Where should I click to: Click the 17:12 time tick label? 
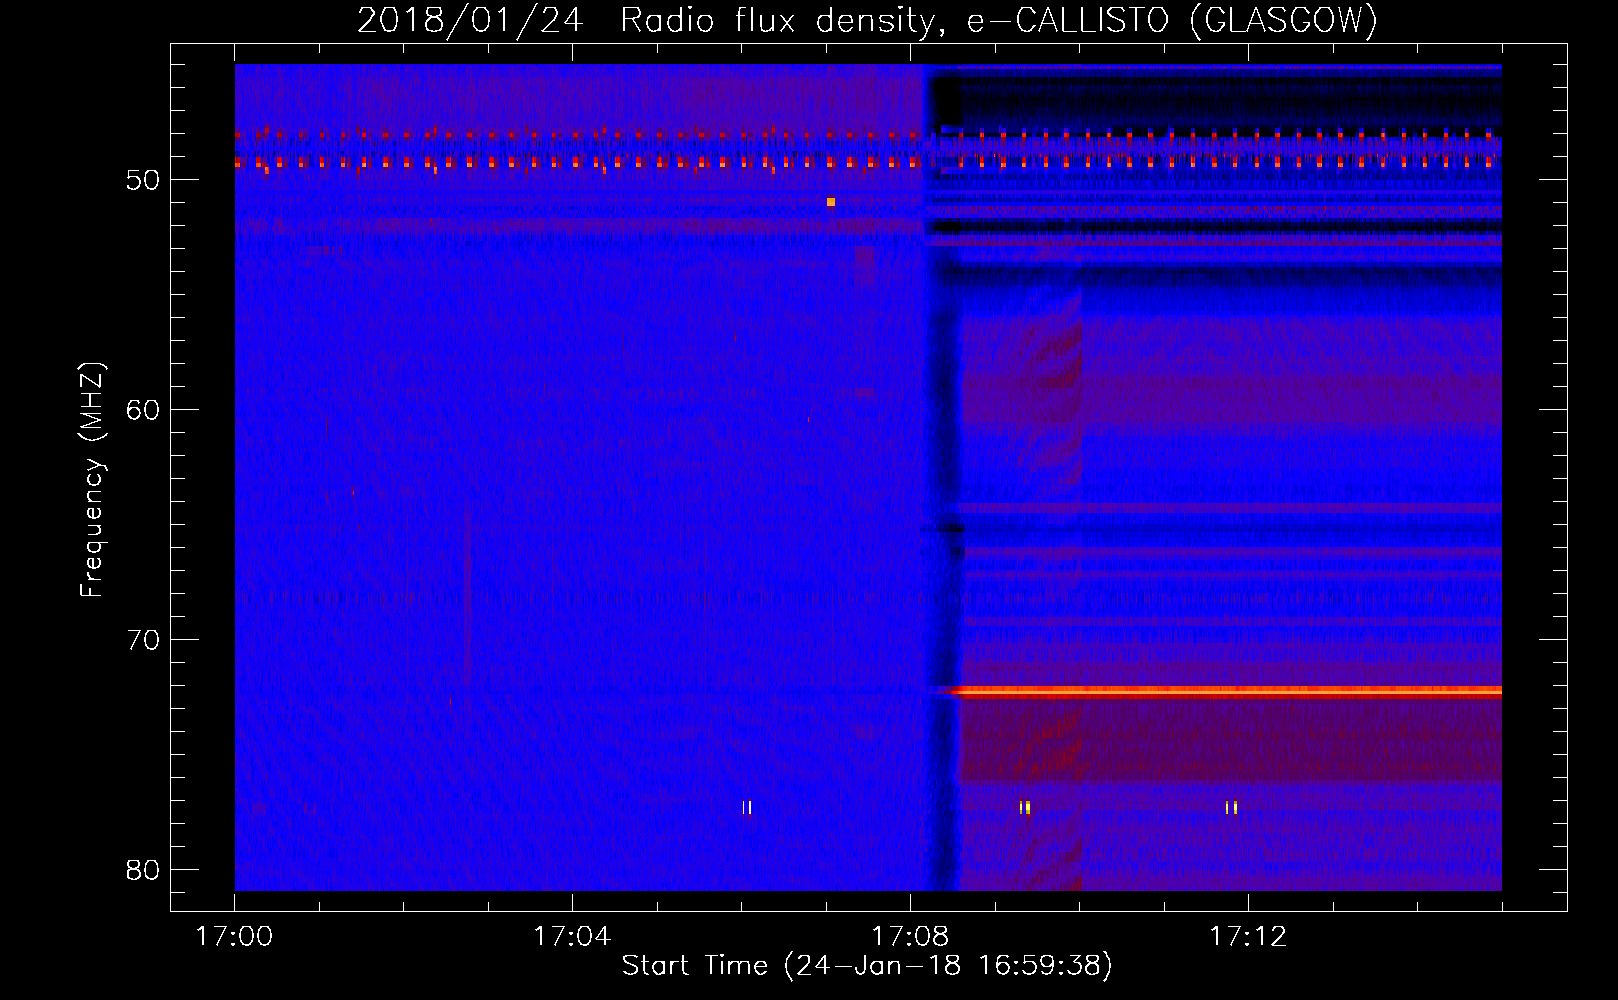tap(1248, 937)
